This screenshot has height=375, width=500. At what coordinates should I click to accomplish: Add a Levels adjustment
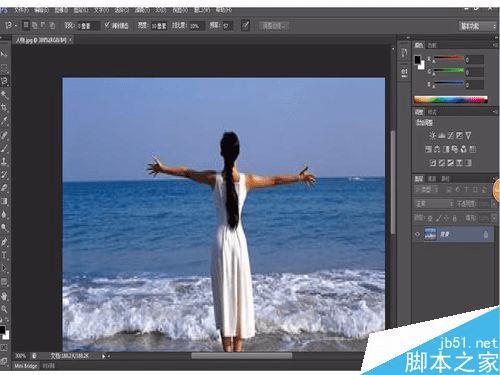[x=442, y=135]
